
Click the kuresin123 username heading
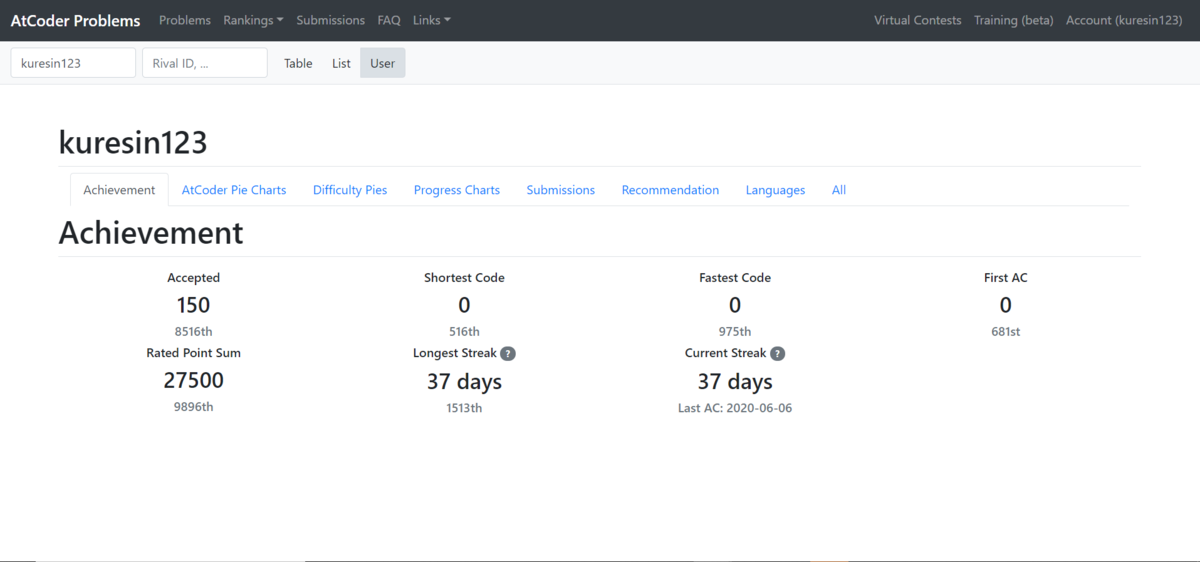pos(133,142)
